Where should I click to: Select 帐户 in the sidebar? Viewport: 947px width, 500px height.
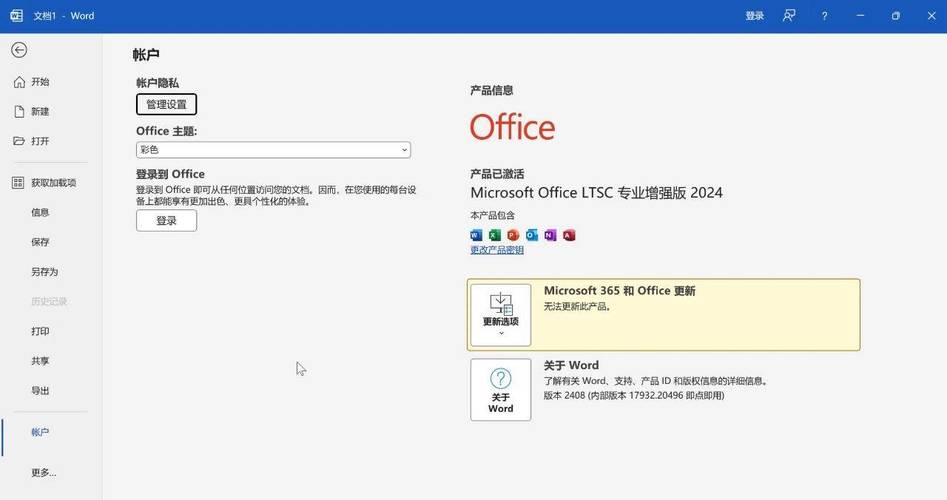[x=40, y=432]
